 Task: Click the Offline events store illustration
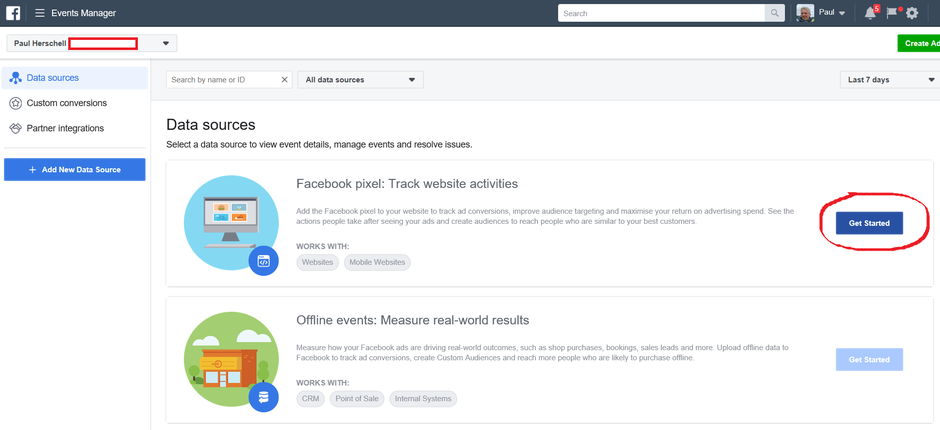tap(231, 359)
